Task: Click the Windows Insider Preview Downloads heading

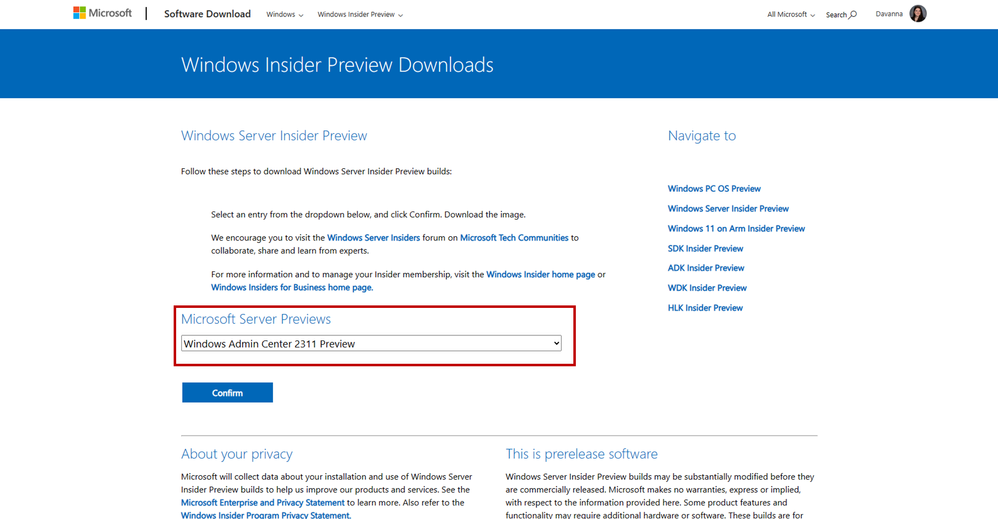Action: [337, 65]
